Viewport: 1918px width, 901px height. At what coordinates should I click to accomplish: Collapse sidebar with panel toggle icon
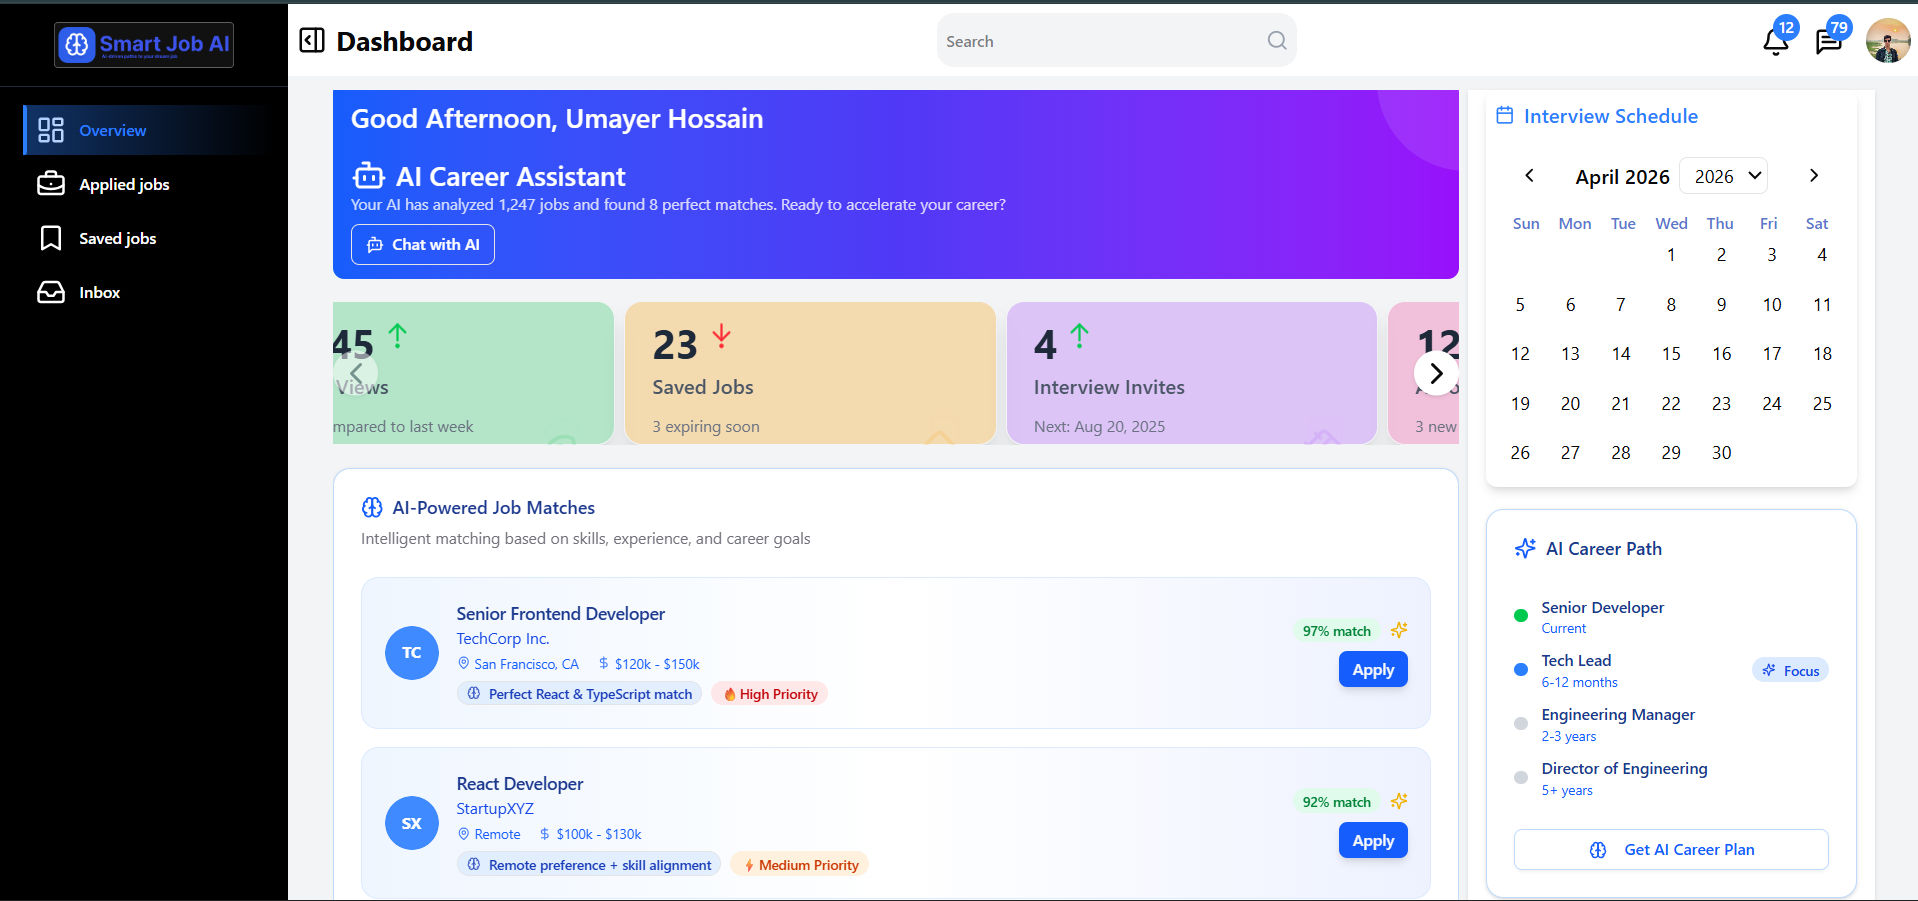click(312, 40)
